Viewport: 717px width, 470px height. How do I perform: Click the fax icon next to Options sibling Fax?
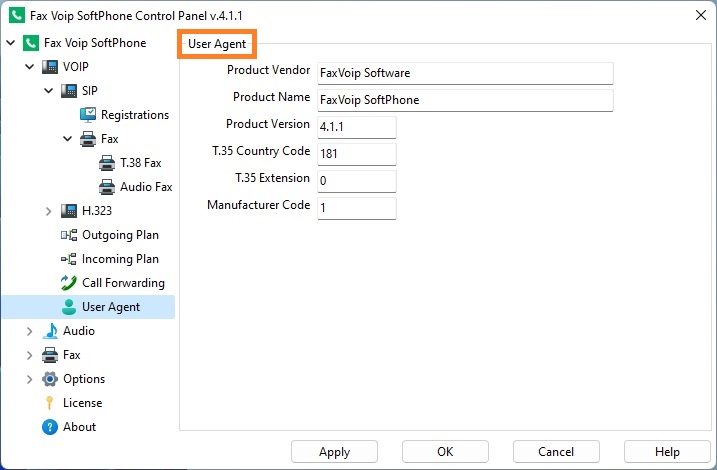pyautogui.click(x=50, y=355)
